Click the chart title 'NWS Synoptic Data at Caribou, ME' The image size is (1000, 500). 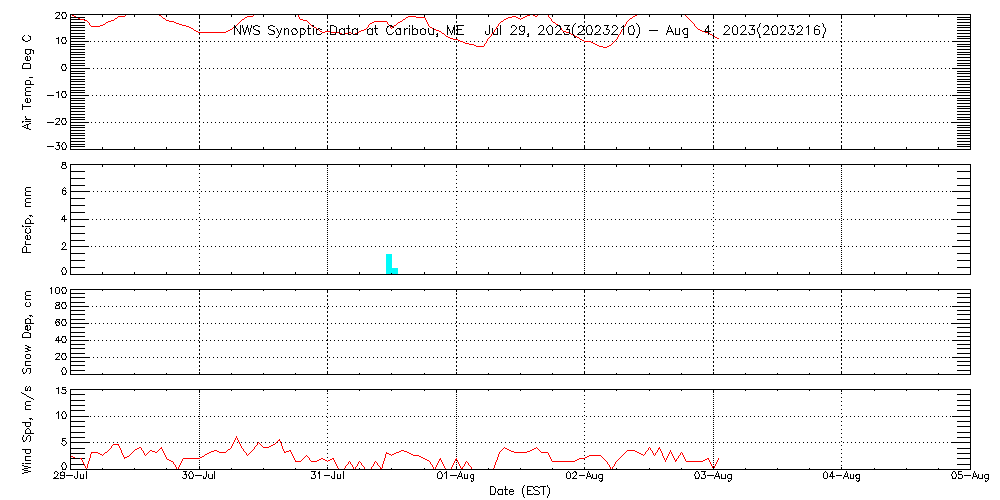(x=348, y=30)
